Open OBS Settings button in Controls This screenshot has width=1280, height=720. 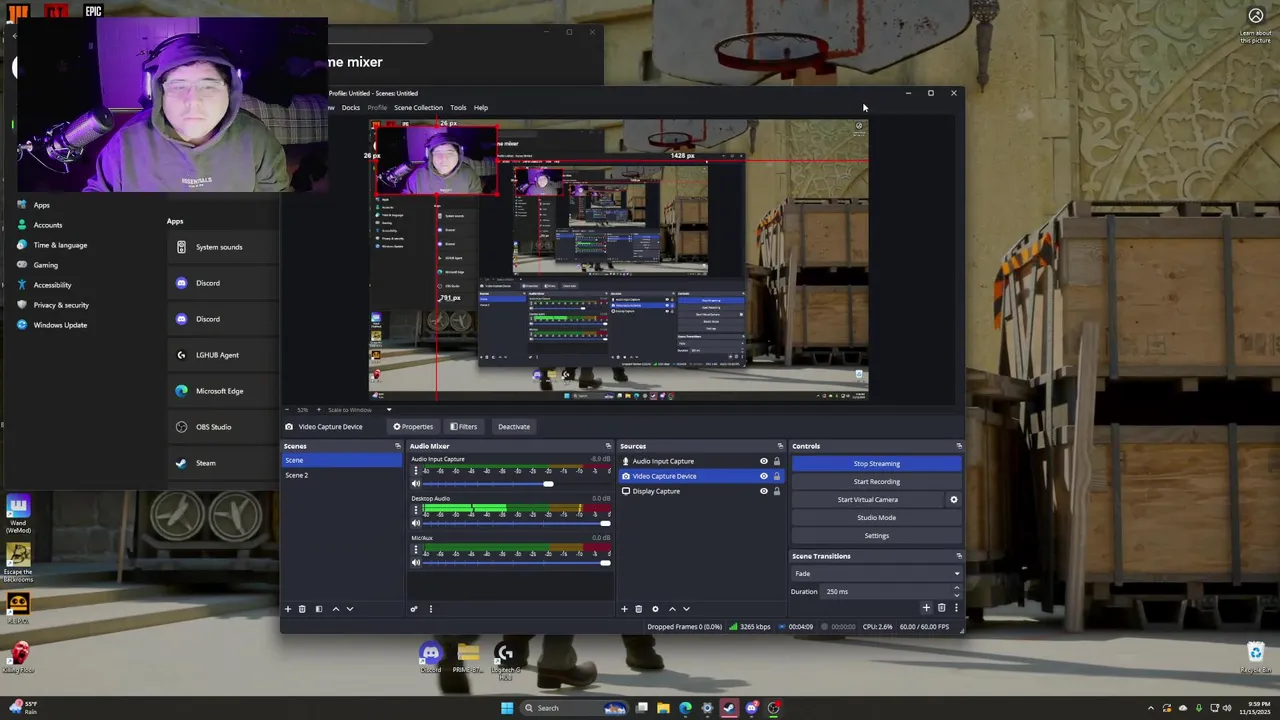877,536
